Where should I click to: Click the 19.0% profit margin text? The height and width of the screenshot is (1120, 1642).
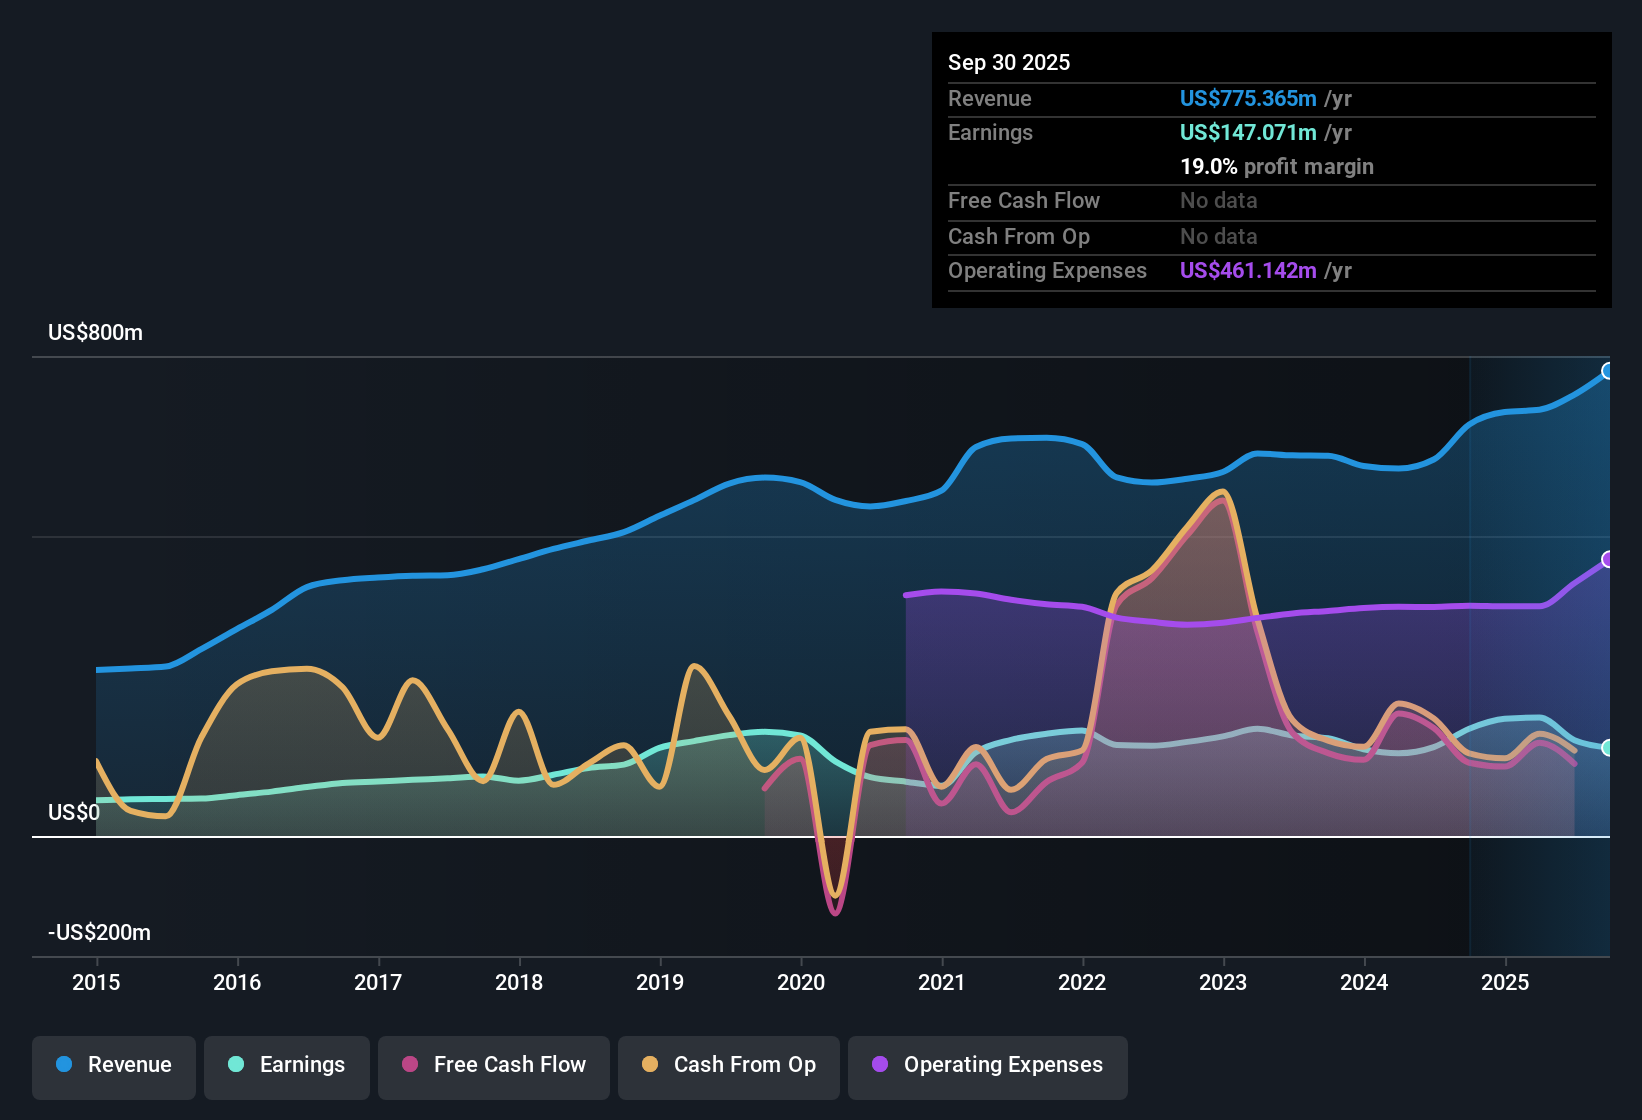point(1277,166)
